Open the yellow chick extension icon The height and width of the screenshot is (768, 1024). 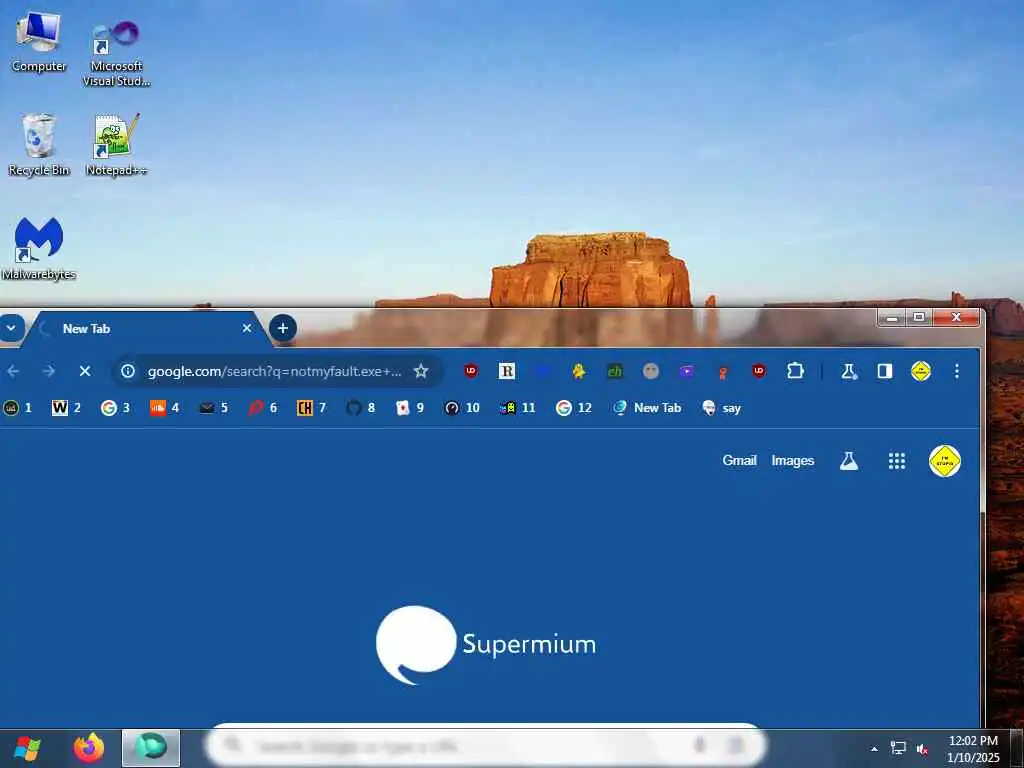point(579,371)
